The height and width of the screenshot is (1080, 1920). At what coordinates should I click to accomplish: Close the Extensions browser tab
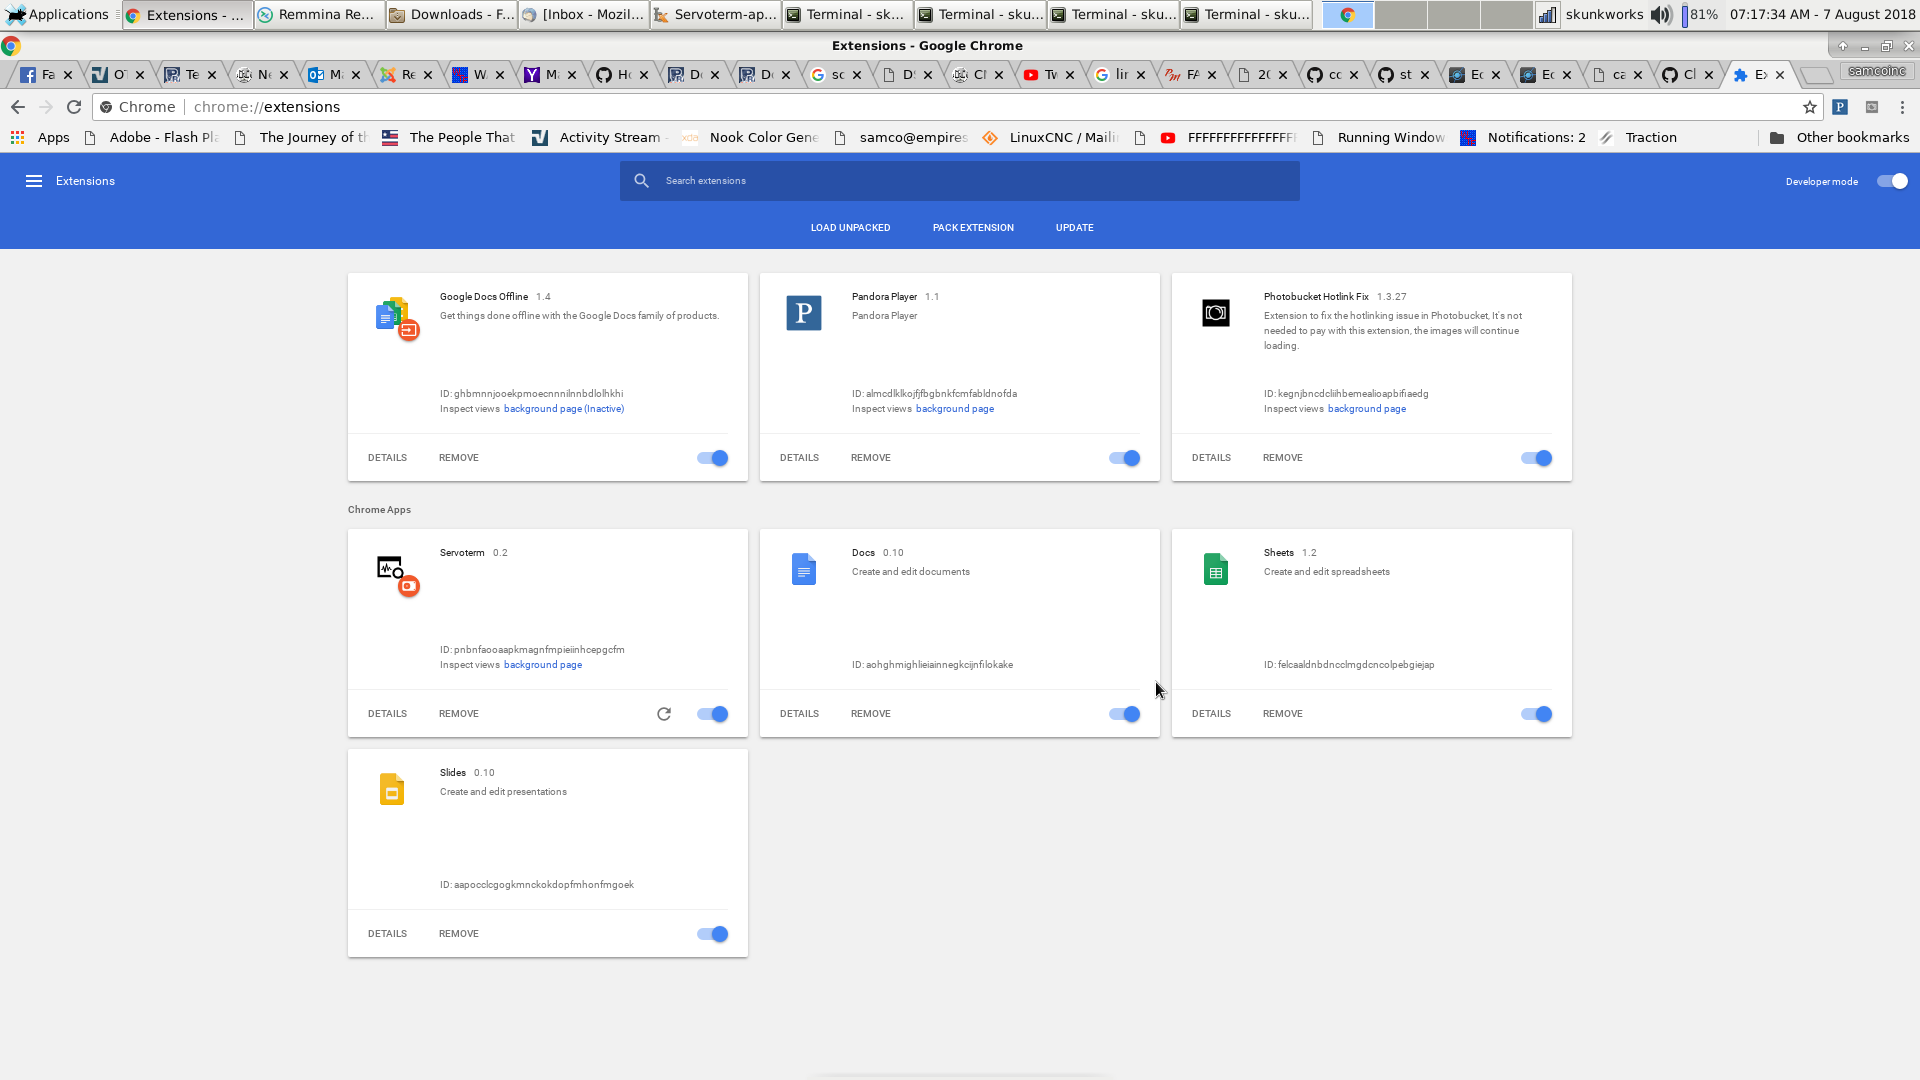(1780, 75)
